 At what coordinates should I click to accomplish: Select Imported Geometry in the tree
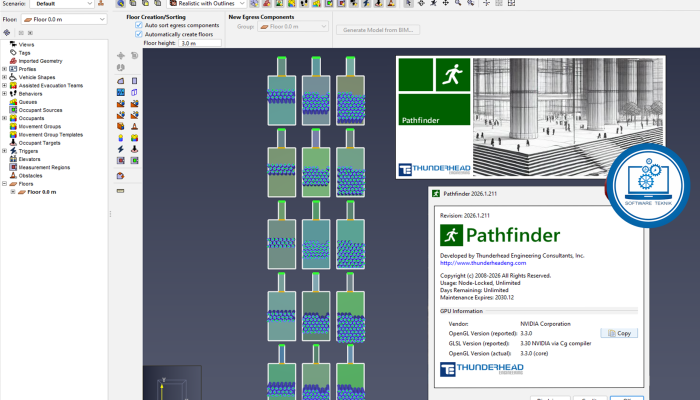[x=40, y=61]
